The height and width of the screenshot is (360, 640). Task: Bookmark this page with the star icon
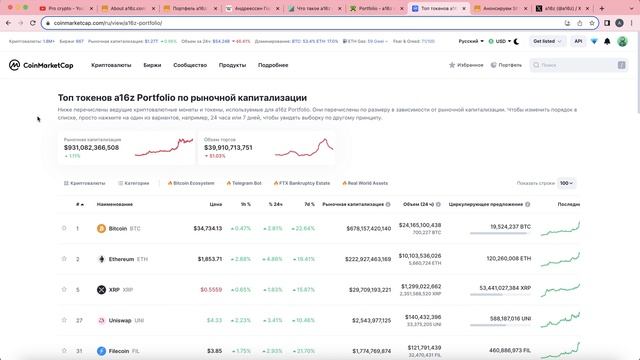(591, 23)
